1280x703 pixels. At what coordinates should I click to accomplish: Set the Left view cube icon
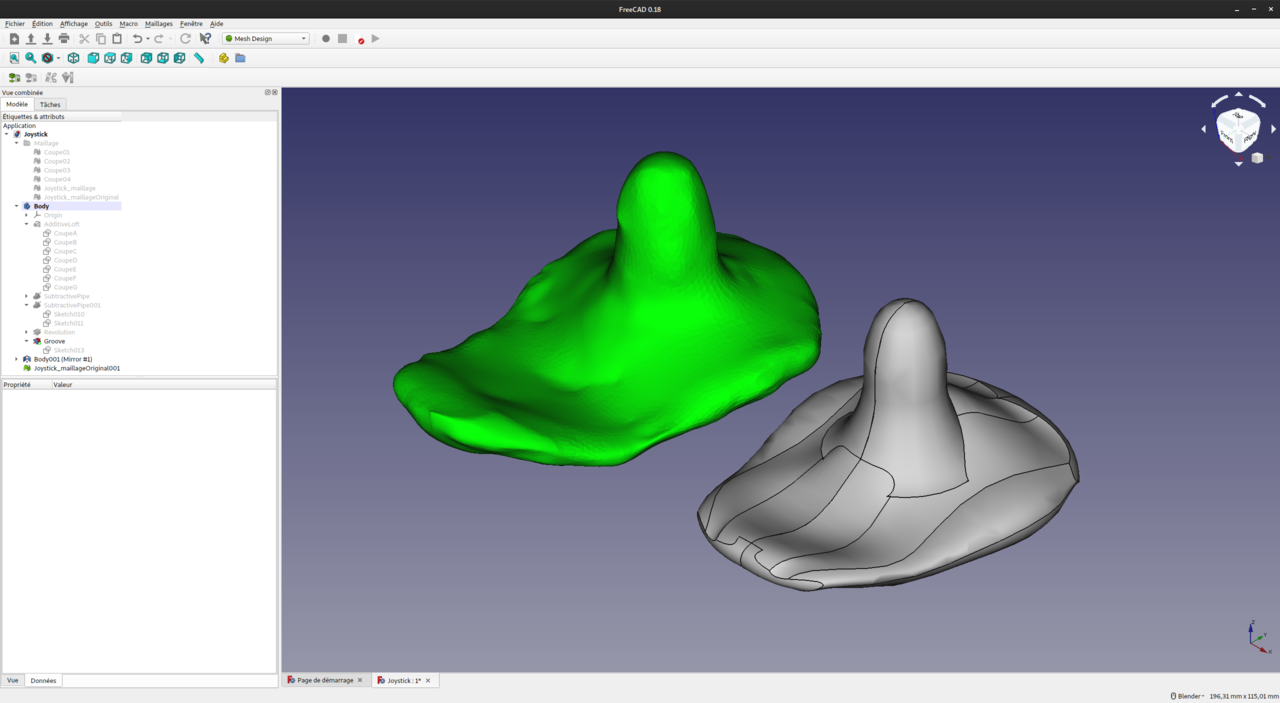pos(179,58)
